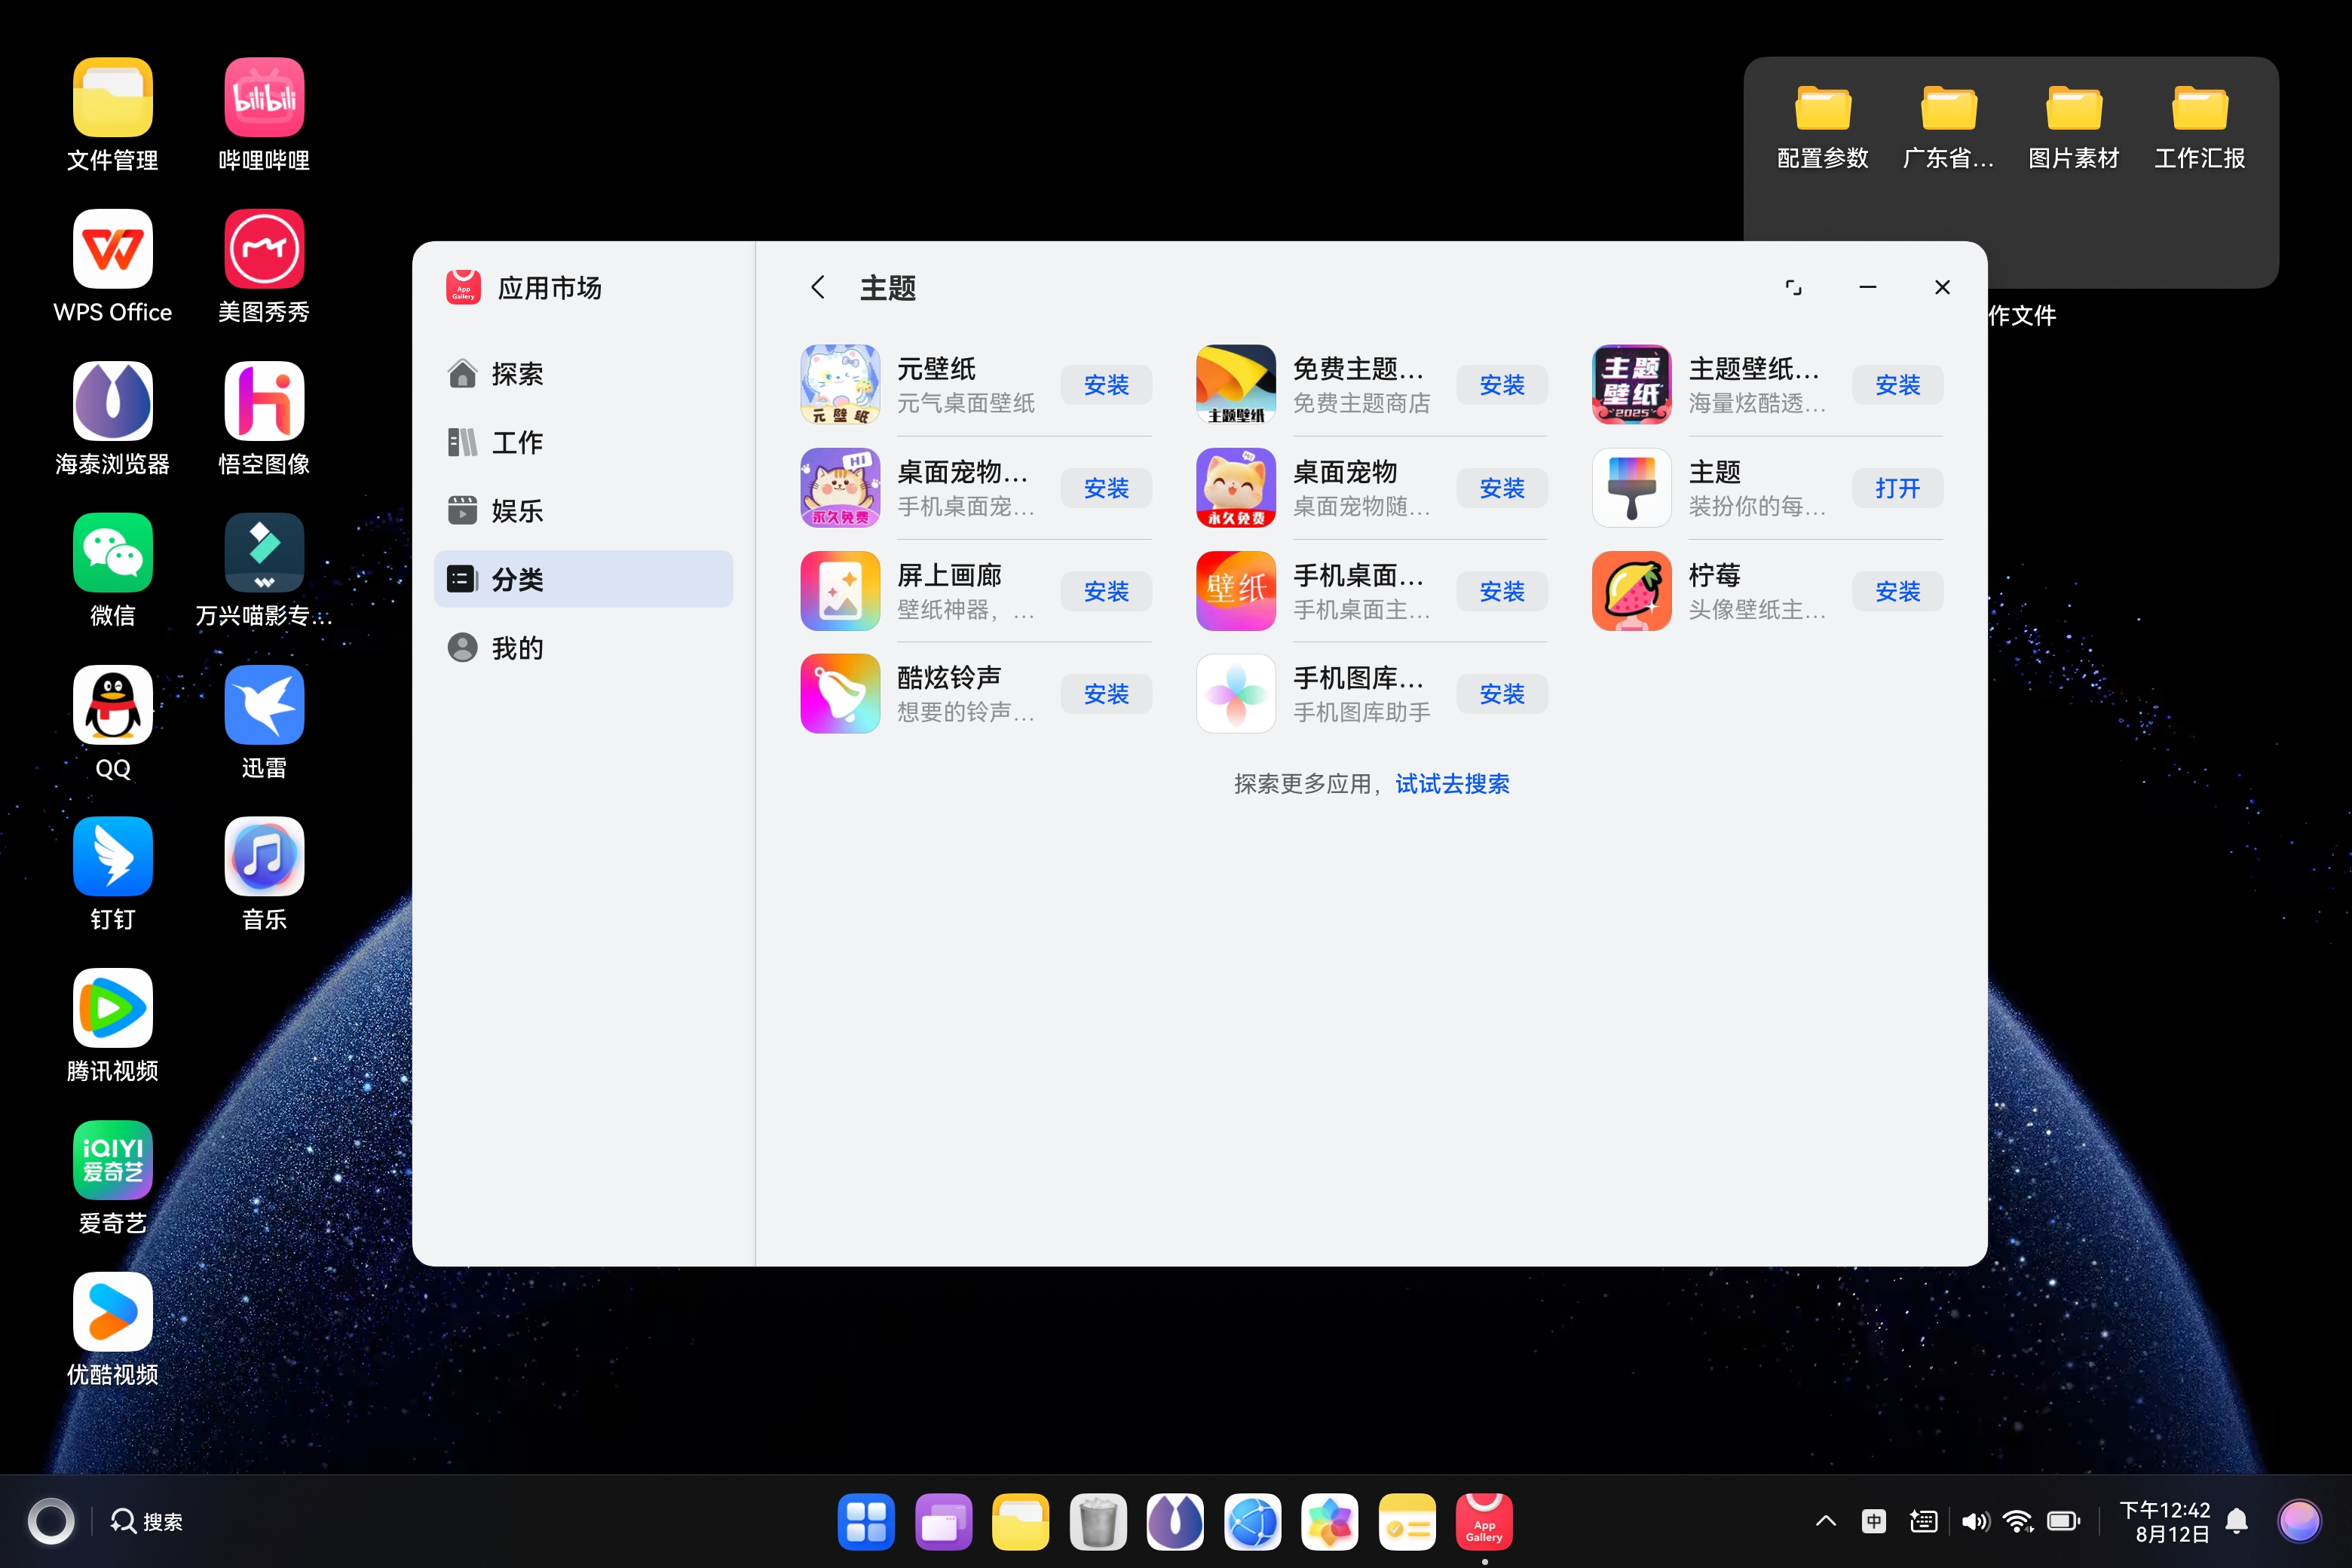This screenshot has height=1568, width=2352.
Task: Click the back arrow beside 主题
Action: click(x=818, y=288)
